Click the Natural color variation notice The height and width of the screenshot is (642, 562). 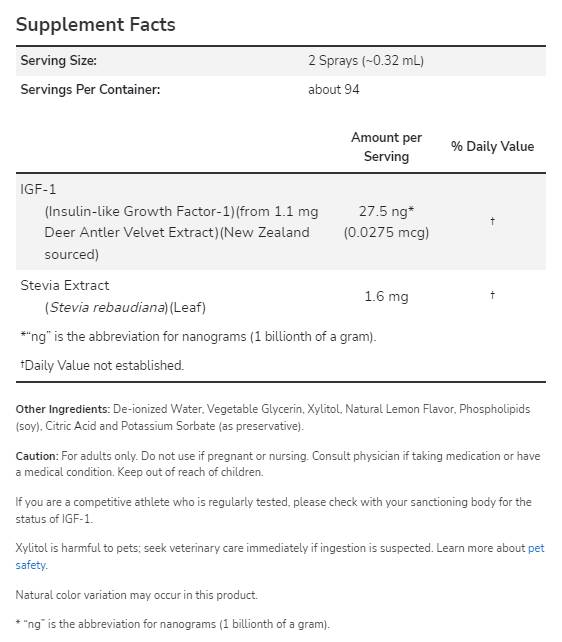[x=137, y=595]
